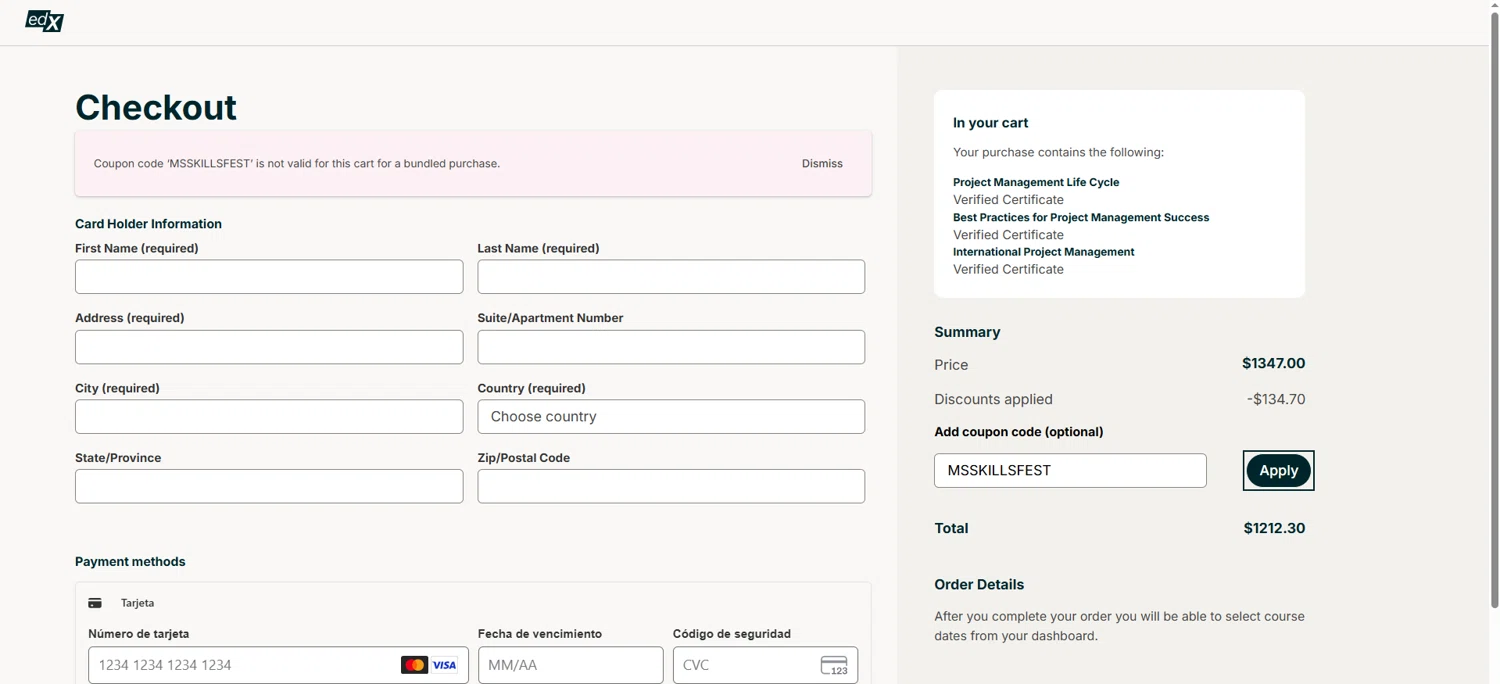
Task: Click the Visa logo in card field
Action: (x=444, y=665)
